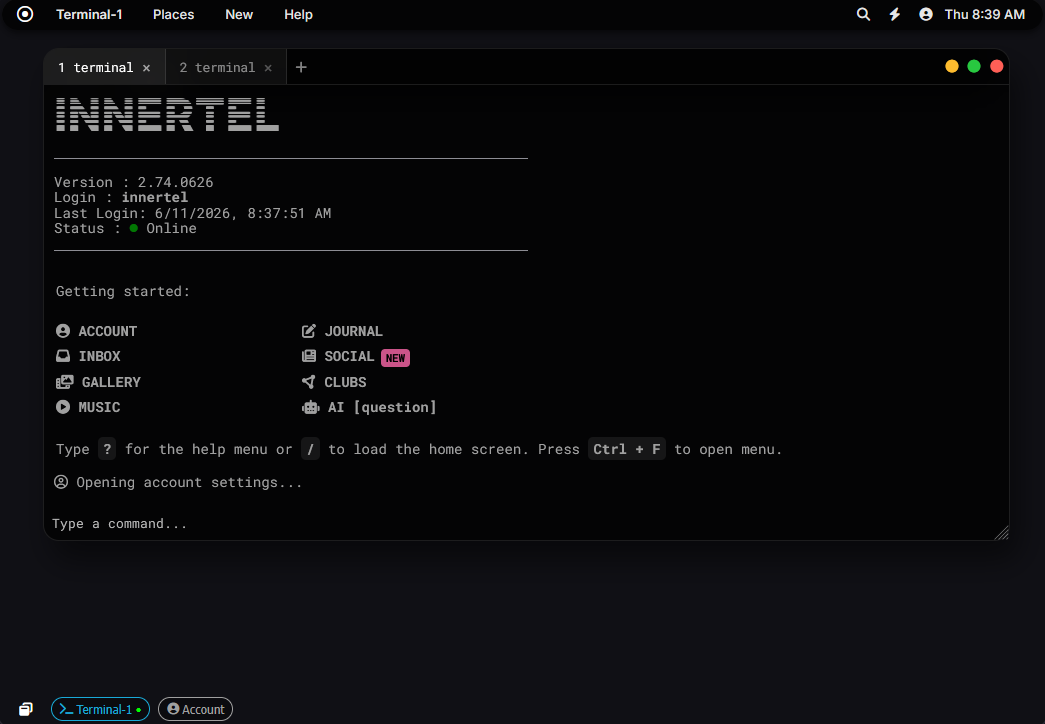This screenshot has height=724, width=1045.
Task: Open the AI robot icon
Action: pos(311,407)
